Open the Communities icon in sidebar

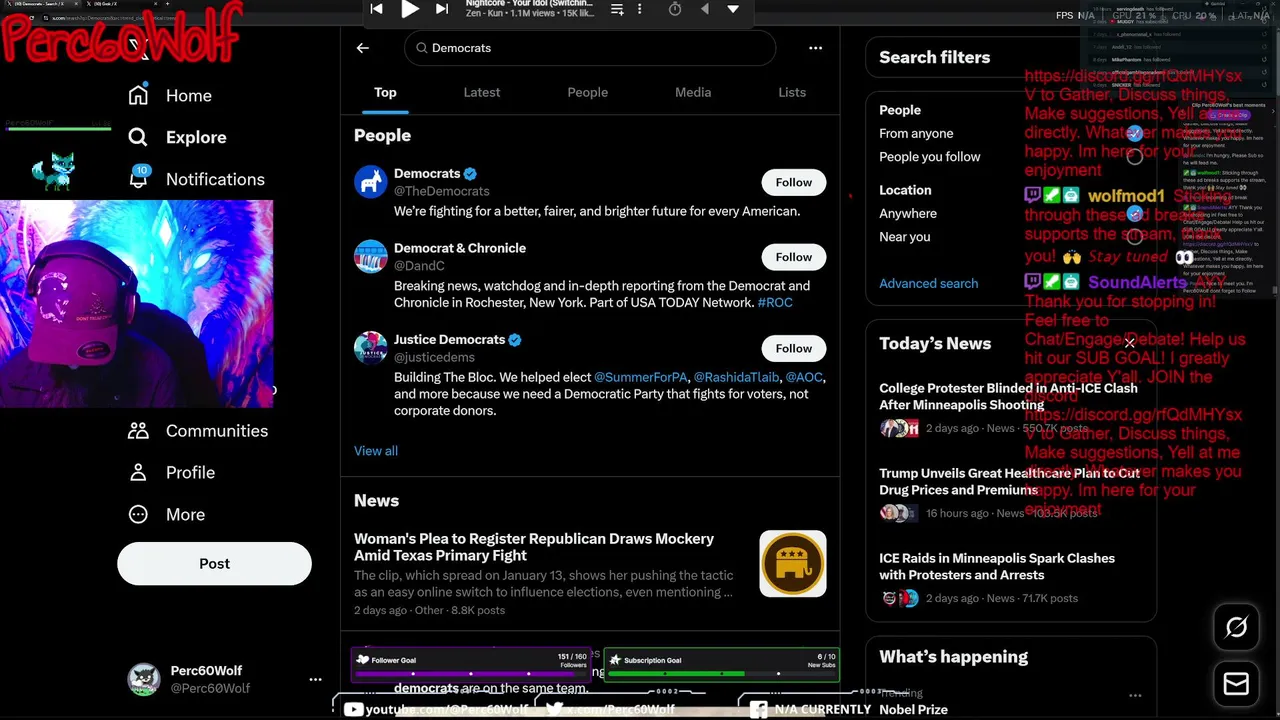[138, 430]
